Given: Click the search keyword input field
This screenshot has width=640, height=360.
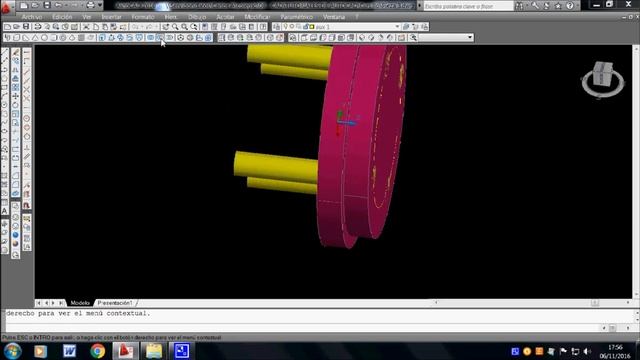Looking at the screenshot, I should click(x=468, y=6).
